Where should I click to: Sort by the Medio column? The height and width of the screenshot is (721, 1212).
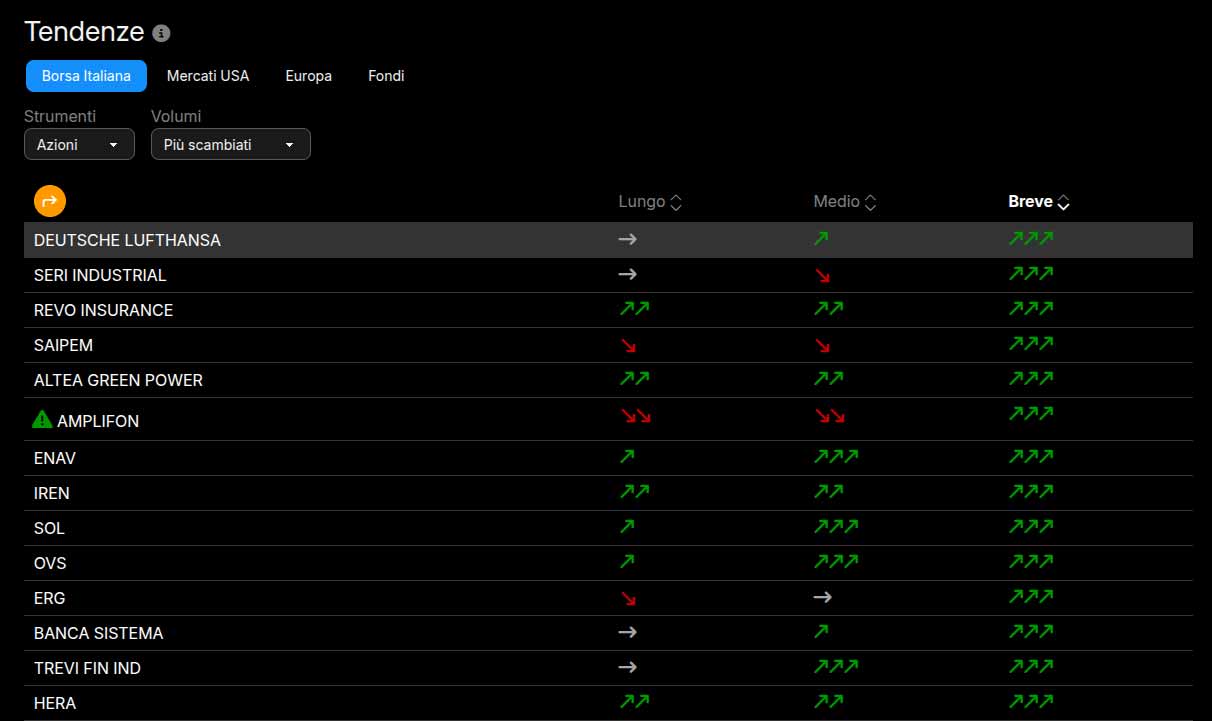tap(845, 202)
